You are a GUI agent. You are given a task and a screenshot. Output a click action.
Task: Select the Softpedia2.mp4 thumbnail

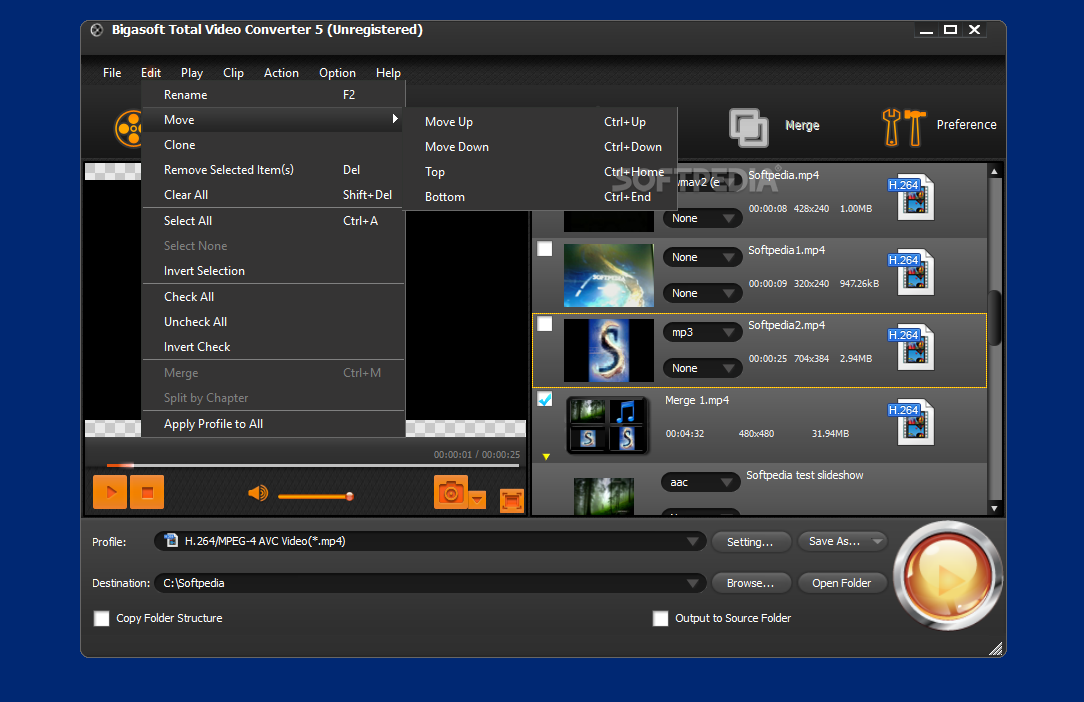tap(608, 351)
